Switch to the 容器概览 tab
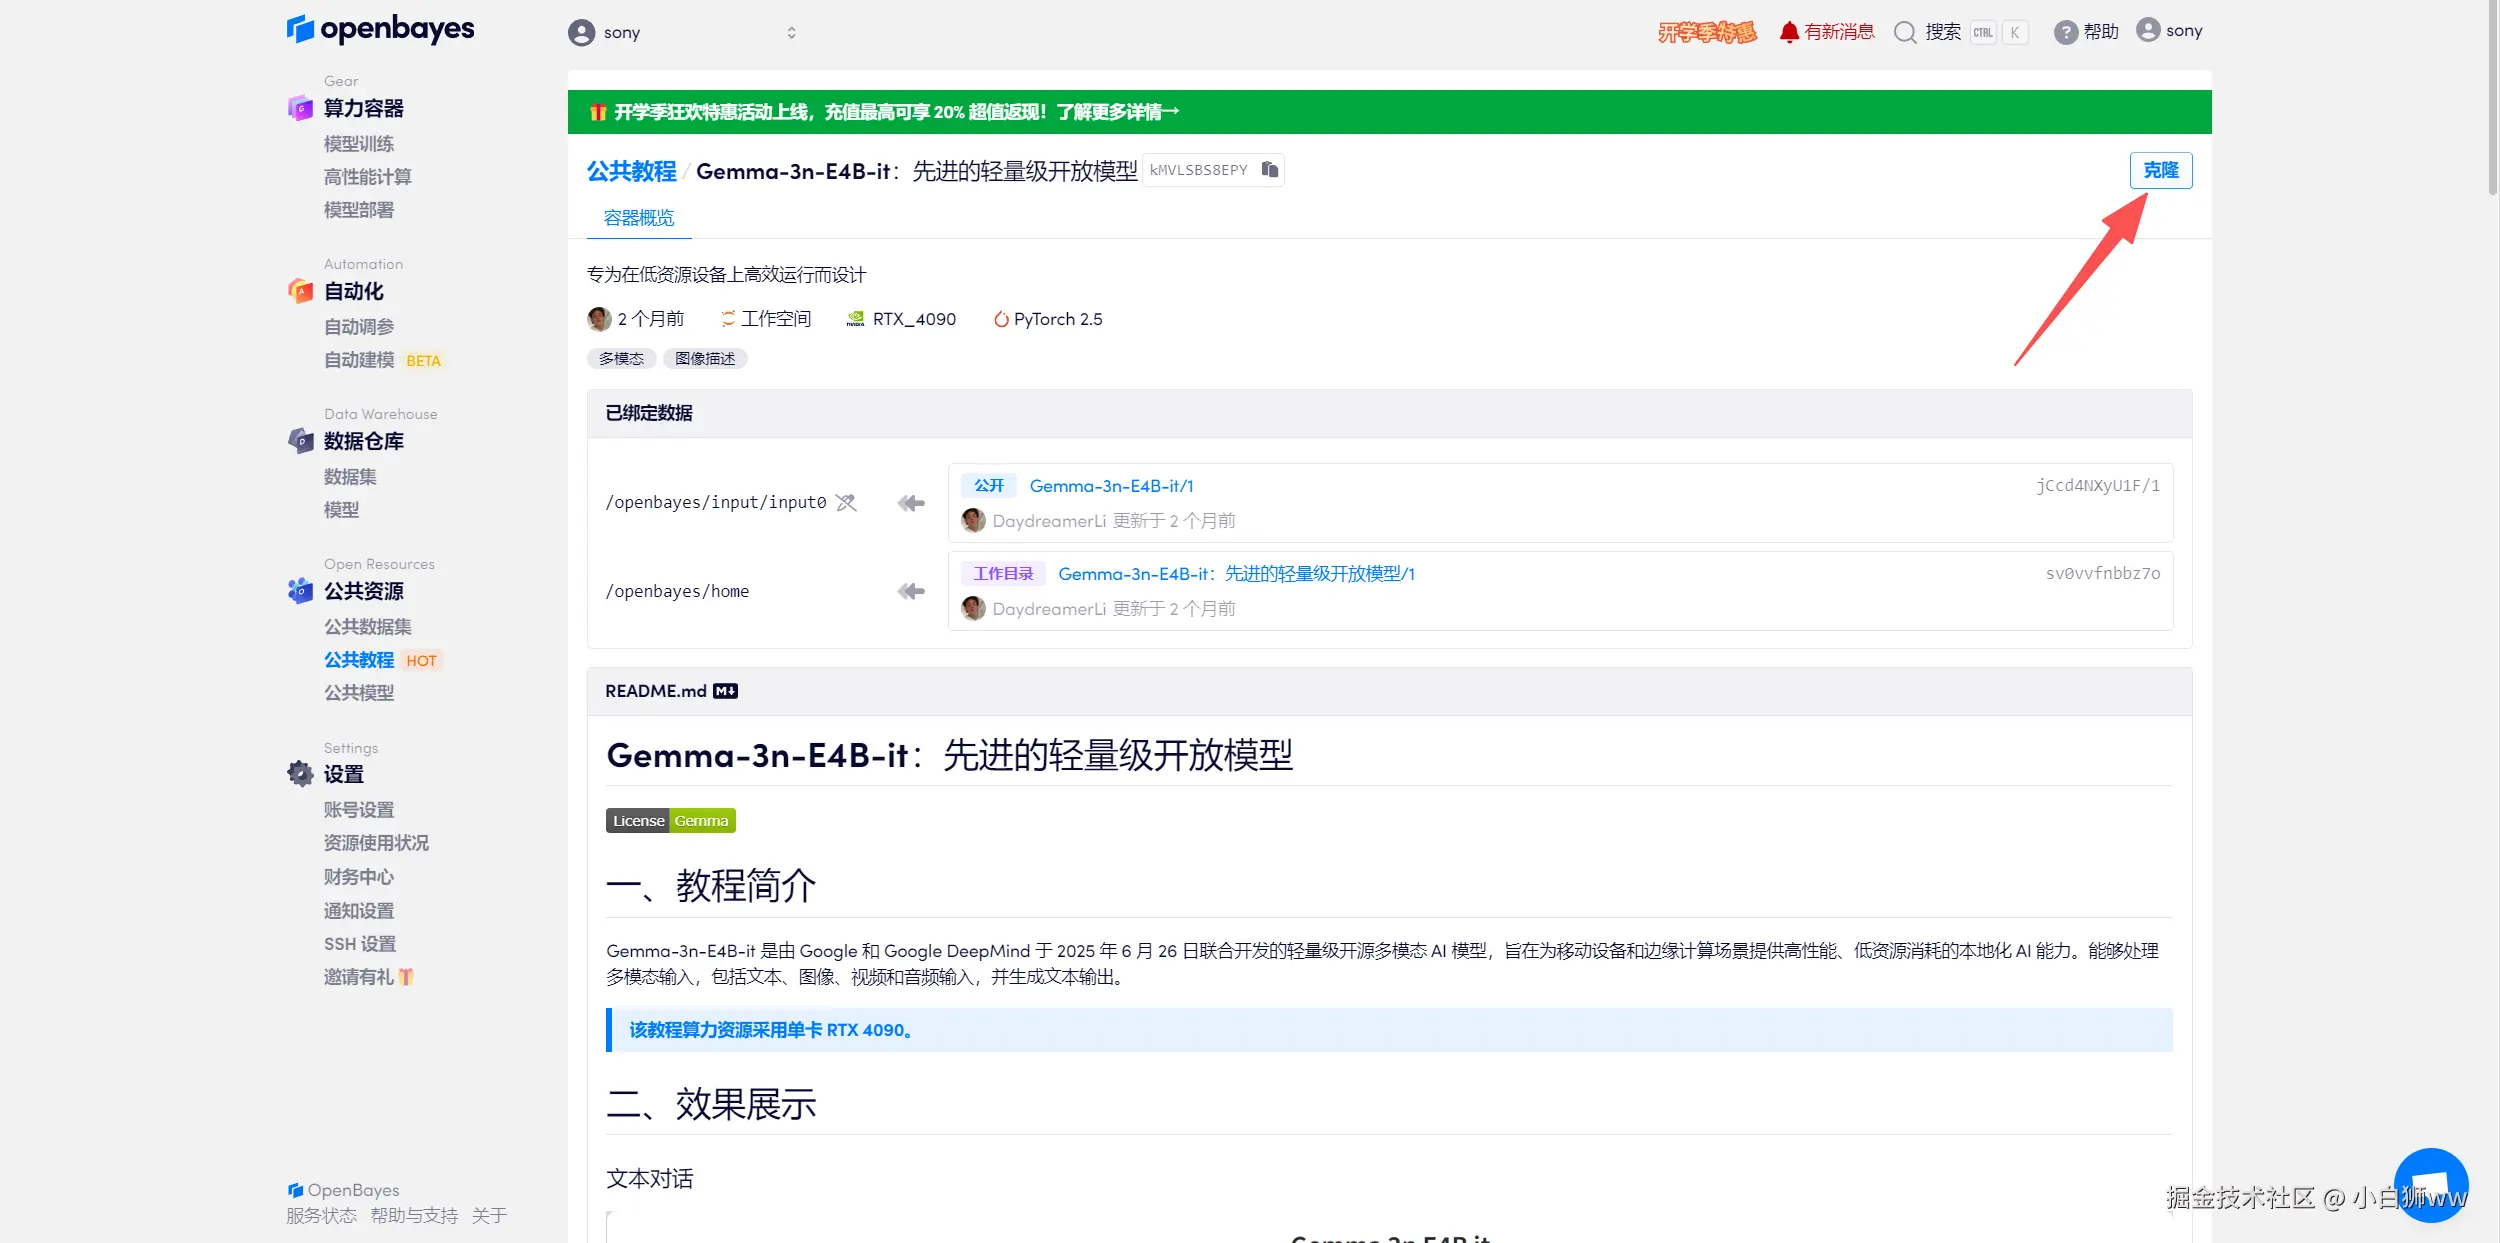The image size is (2500, 1243). pos(639,218)
